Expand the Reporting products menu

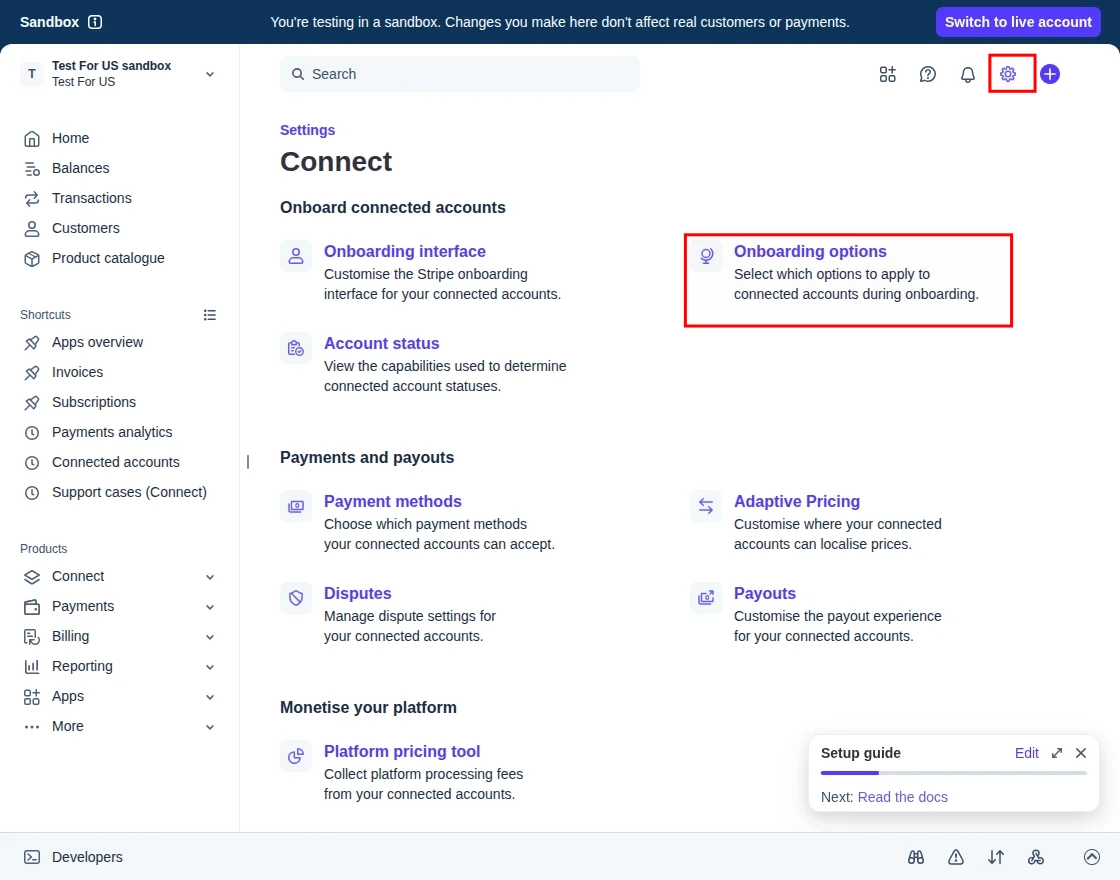coord(210,667)
